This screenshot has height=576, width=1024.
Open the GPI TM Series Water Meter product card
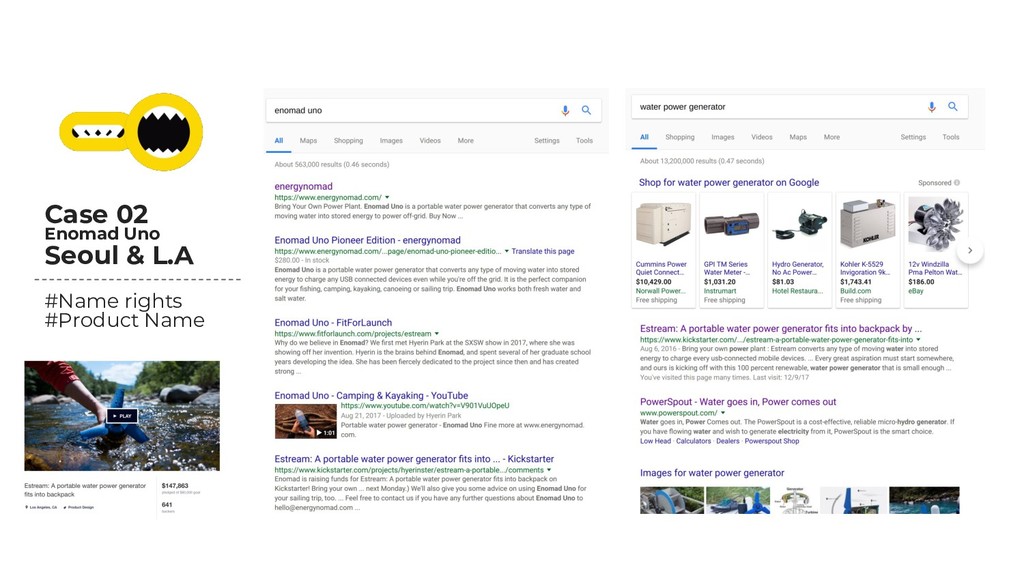pos(731,250)
